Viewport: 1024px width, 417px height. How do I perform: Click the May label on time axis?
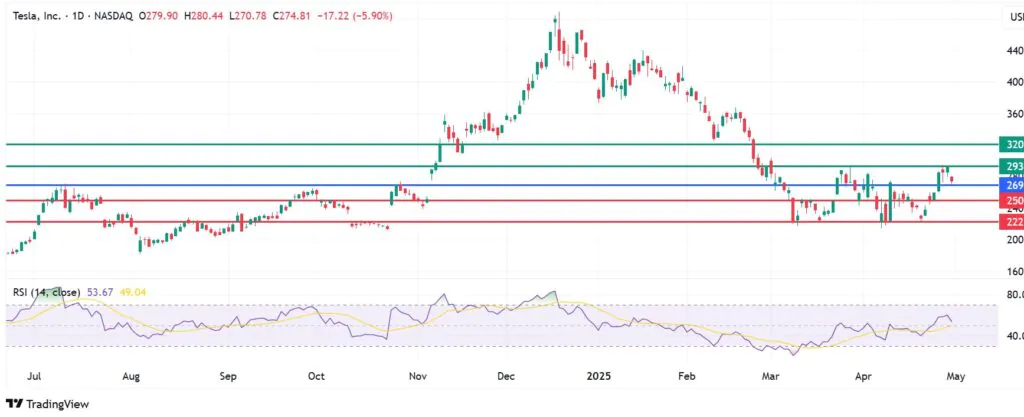[x=955, y=377]
